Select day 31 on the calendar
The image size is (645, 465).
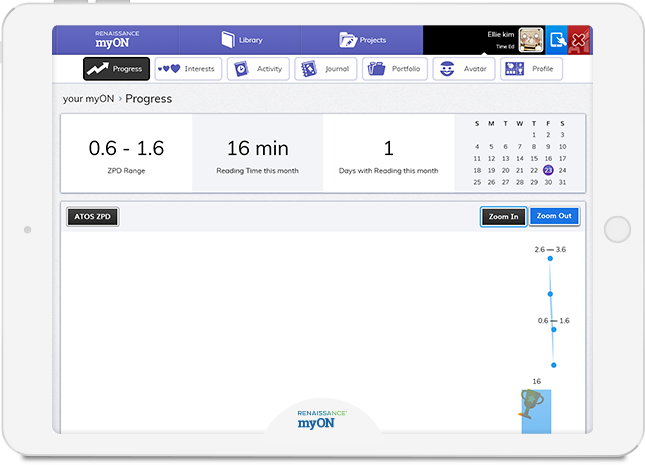(x=562, y=182)
